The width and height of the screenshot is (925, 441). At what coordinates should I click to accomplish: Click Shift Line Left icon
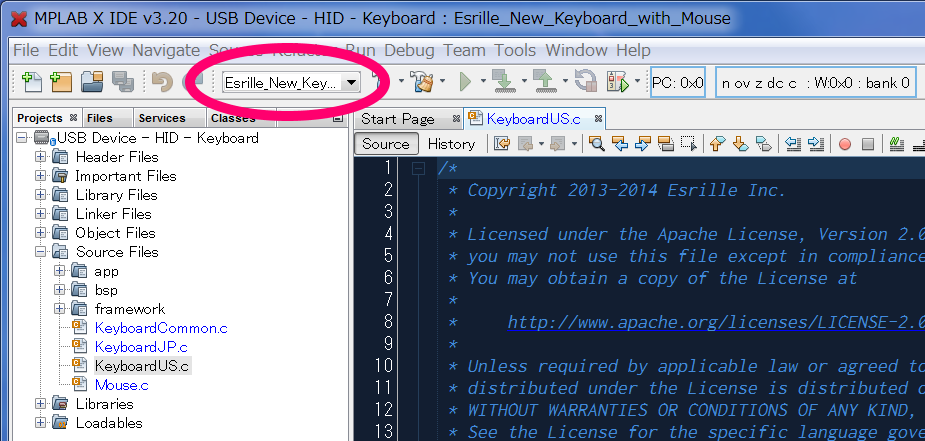pos(793,144)
